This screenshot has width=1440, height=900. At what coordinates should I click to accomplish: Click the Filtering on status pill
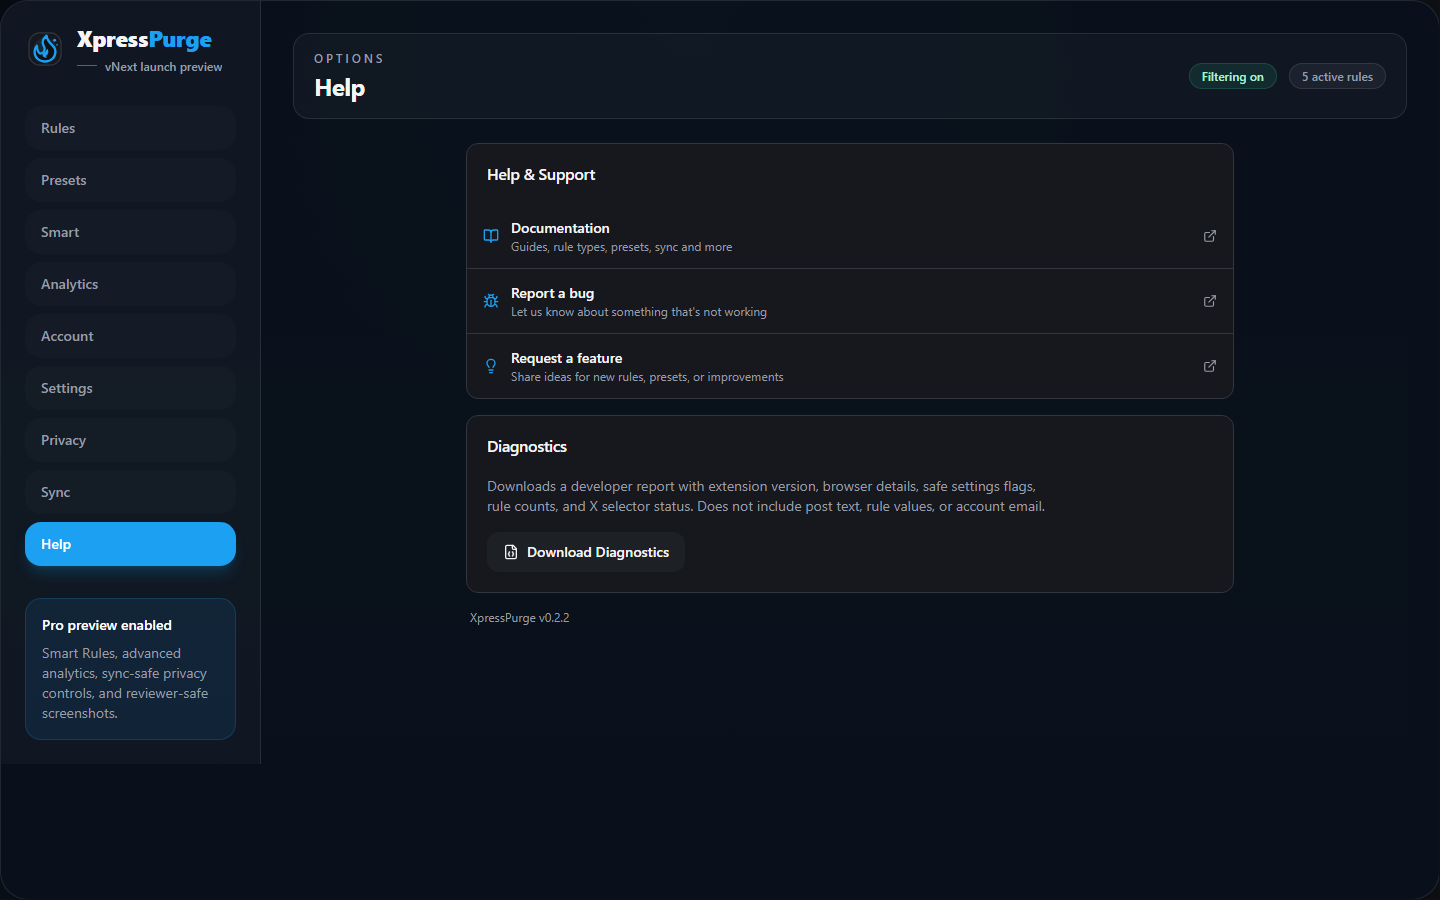pyautogui.click(x=1232, y=77)
